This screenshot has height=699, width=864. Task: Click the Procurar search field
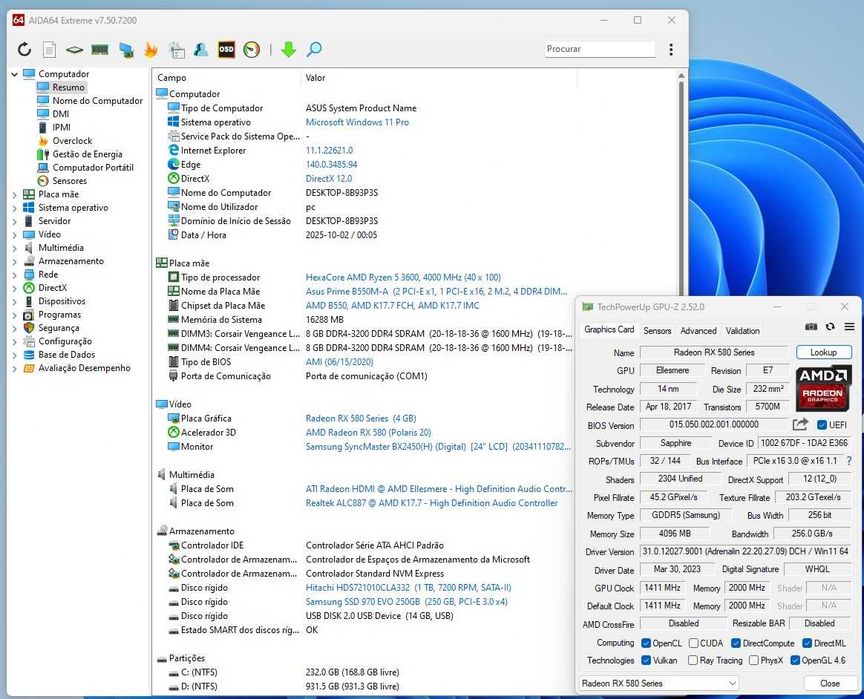point(600,49)
